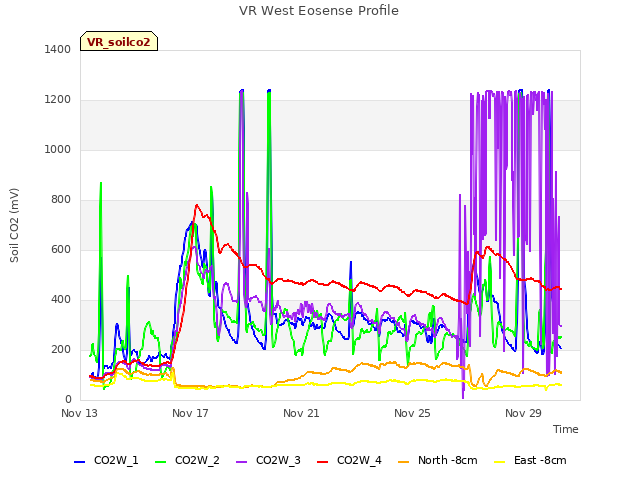Click the orange North -8cm legend swatch

[x=403, y=462]
